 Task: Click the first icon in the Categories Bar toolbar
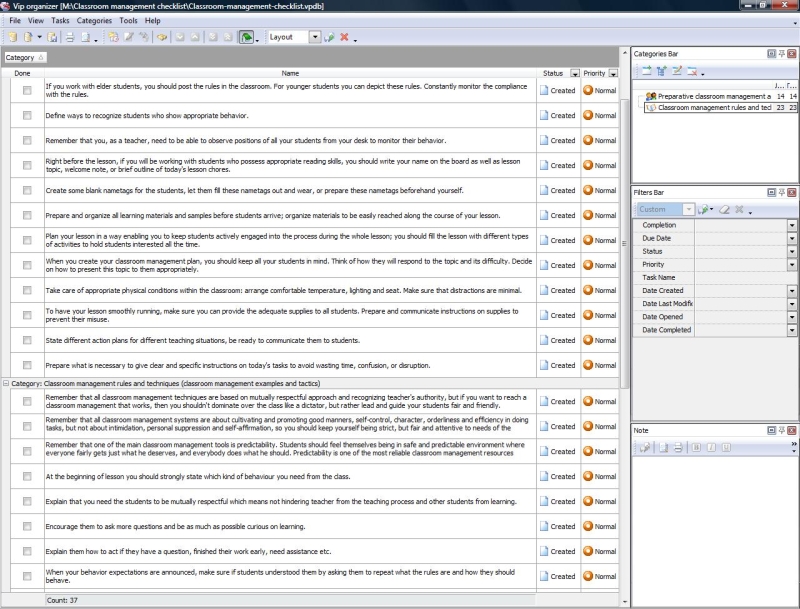(x=647, y=71)
